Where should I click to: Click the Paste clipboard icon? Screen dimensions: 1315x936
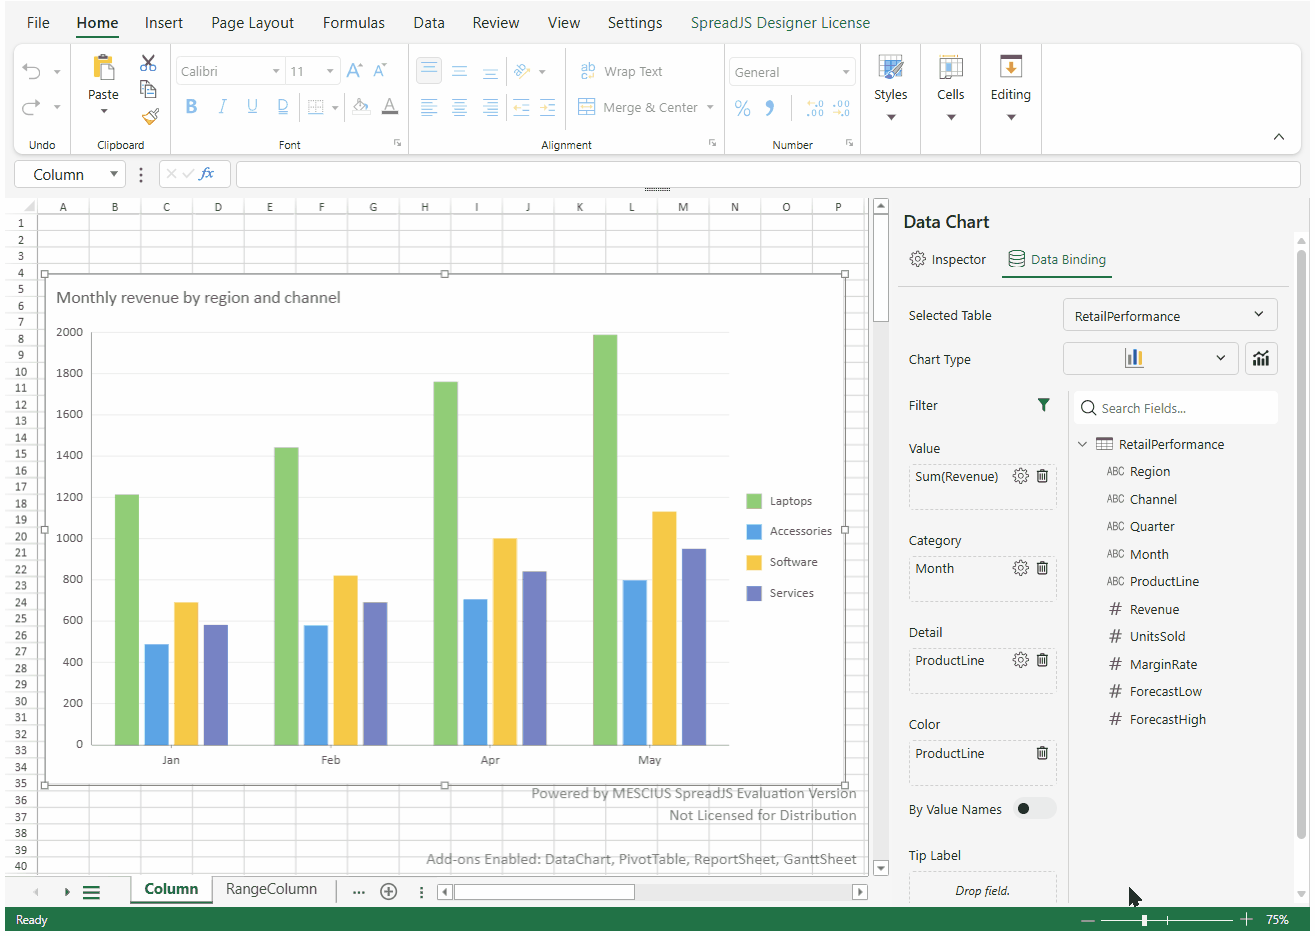103,68
